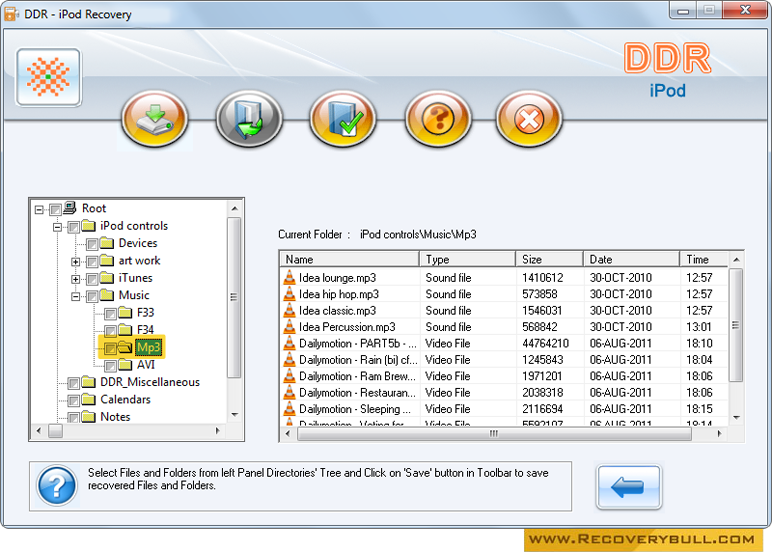
Task: Sort file list by Date column
Action: 631,259
